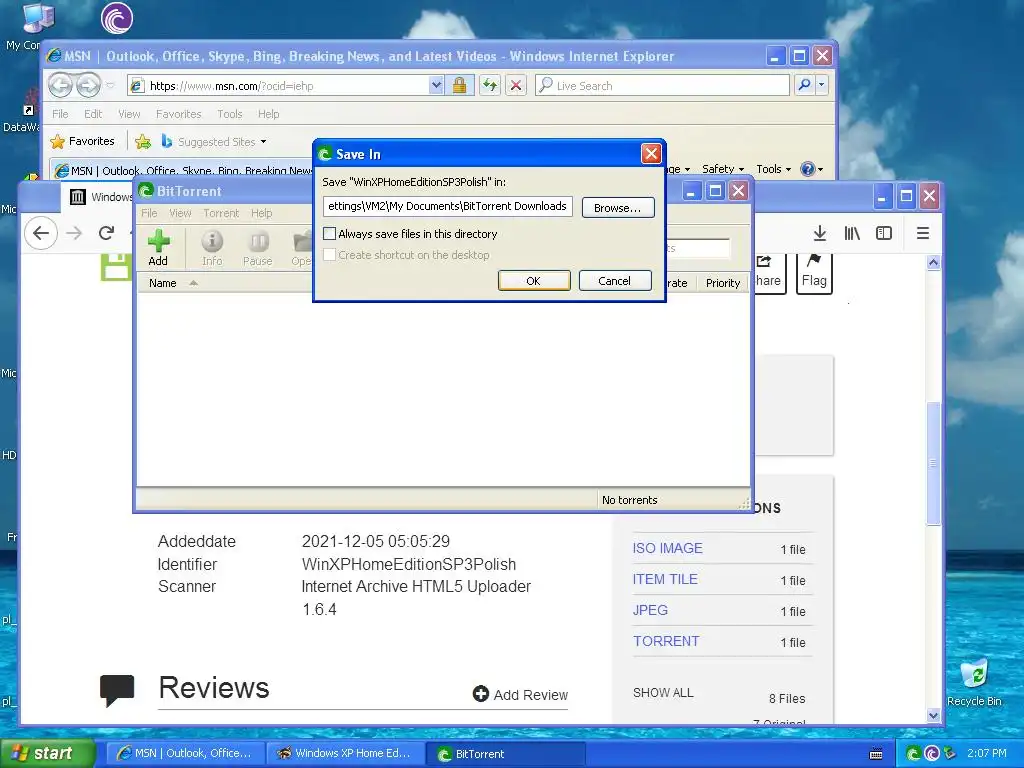Open the IE Edit menu
This screenshot has width=1024, height=768.
pos(93,114)
